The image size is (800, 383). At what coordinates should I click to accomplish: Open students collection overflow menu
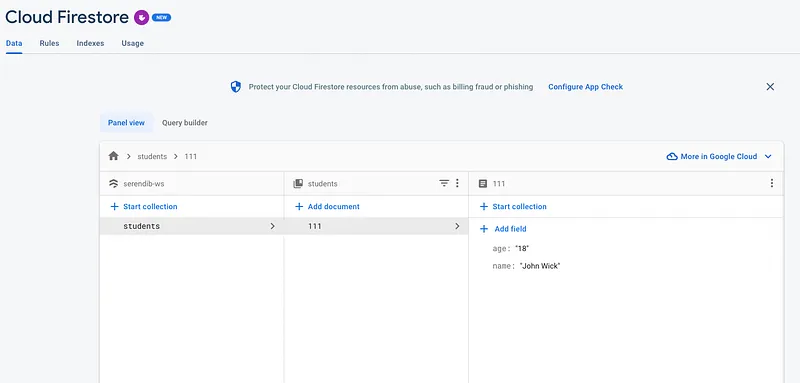(x=457, y=183)
